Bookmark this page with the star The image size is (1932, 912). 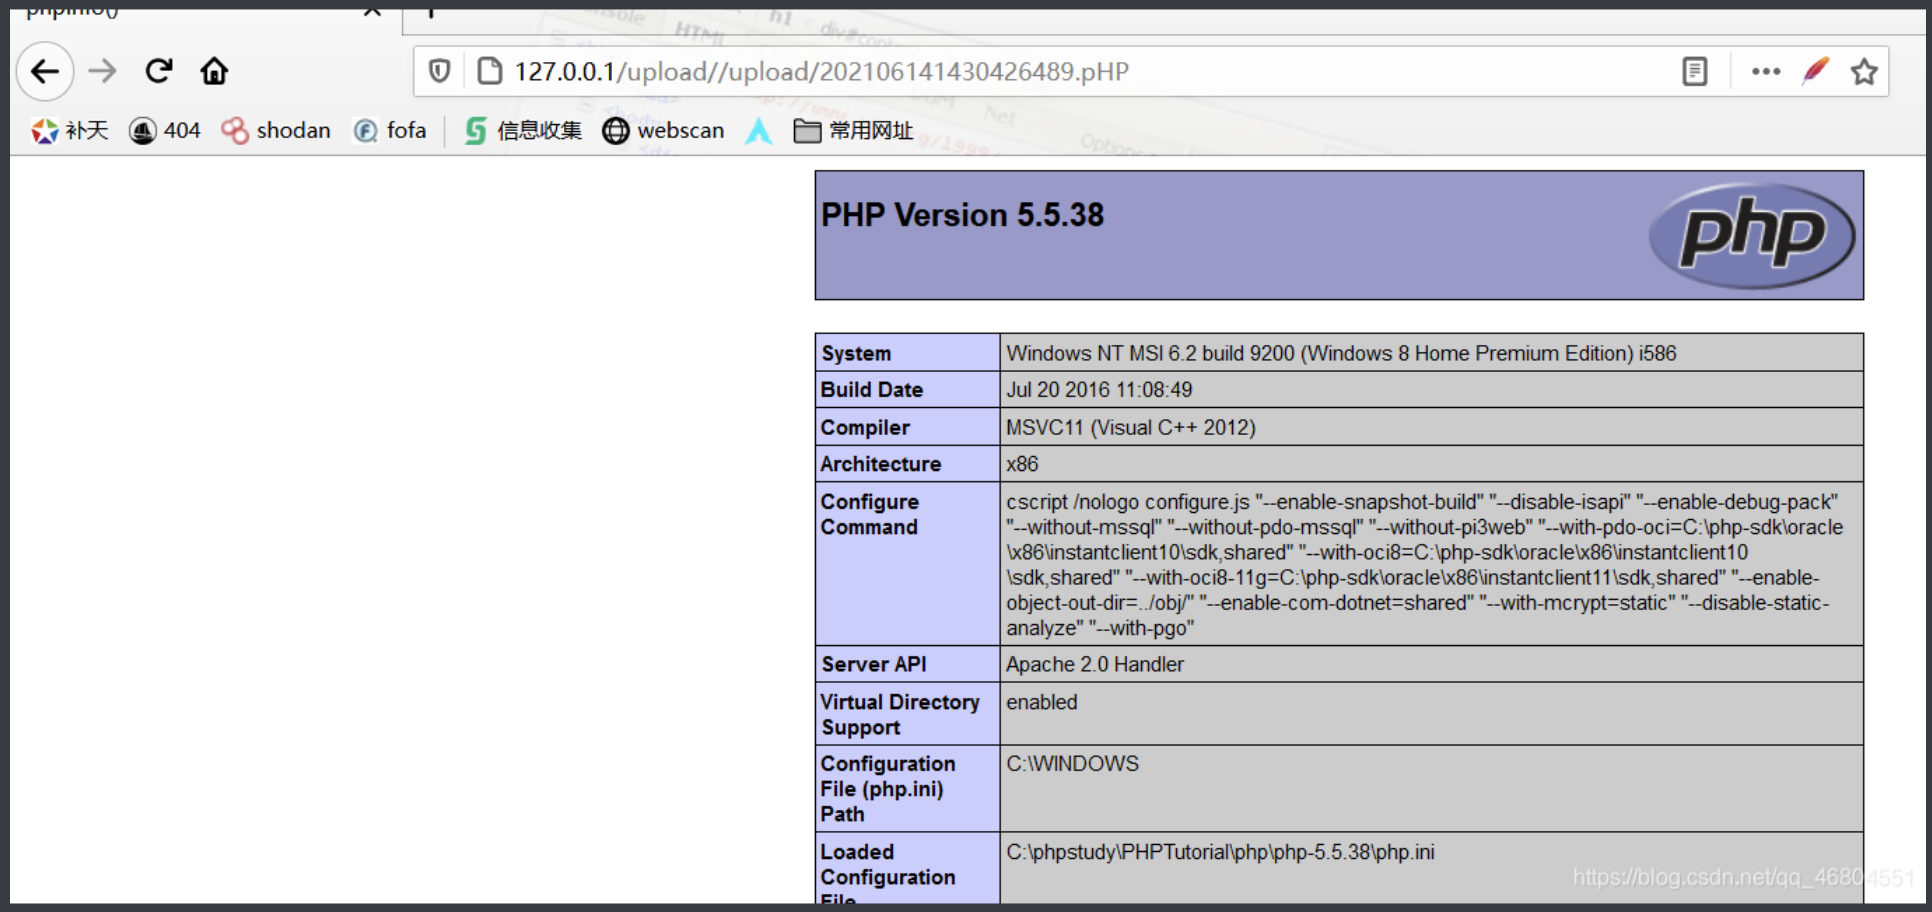click(1864, 72)
